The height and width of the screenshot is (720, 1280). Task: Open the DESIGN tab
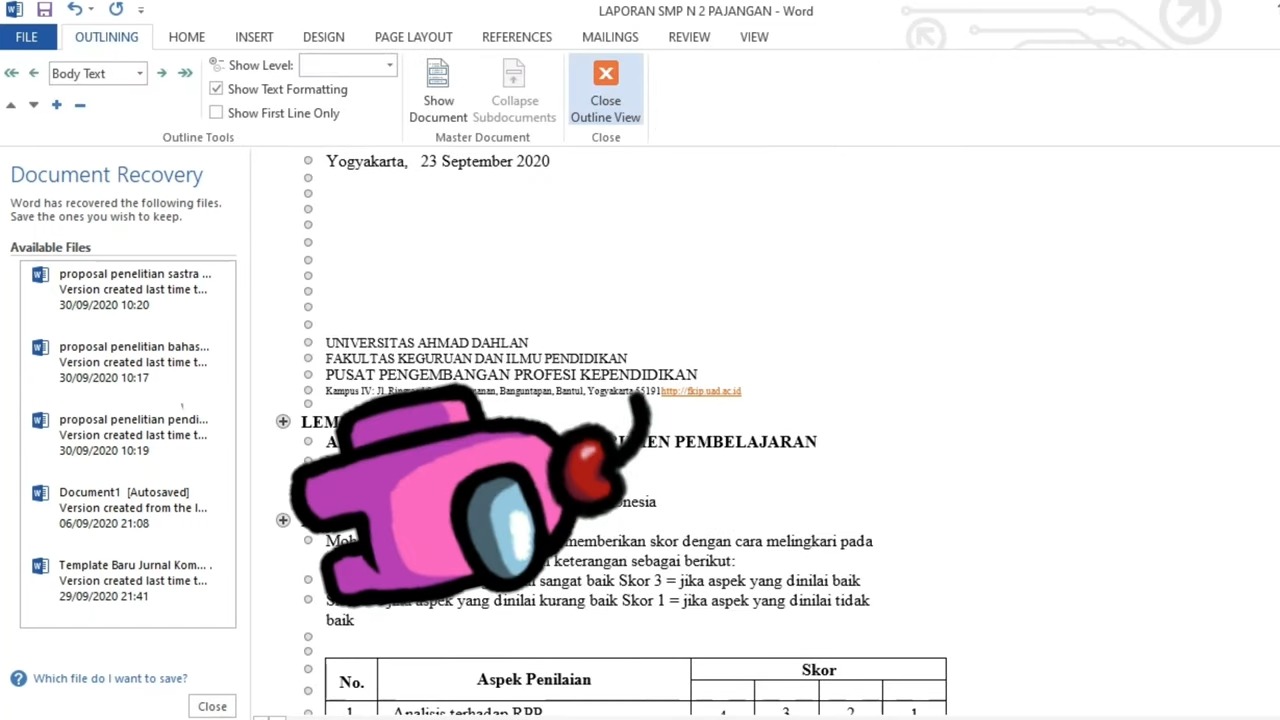pyautogui.click(x=323, y=37)
